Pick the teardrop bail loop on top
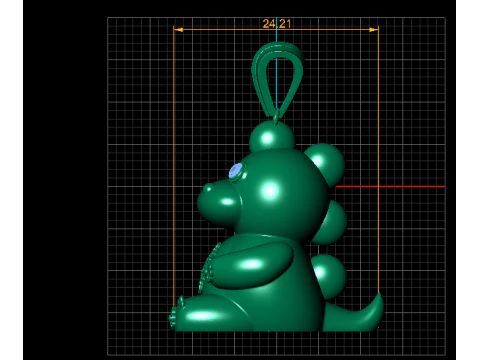The image size is (480, 360). [277, 80]
